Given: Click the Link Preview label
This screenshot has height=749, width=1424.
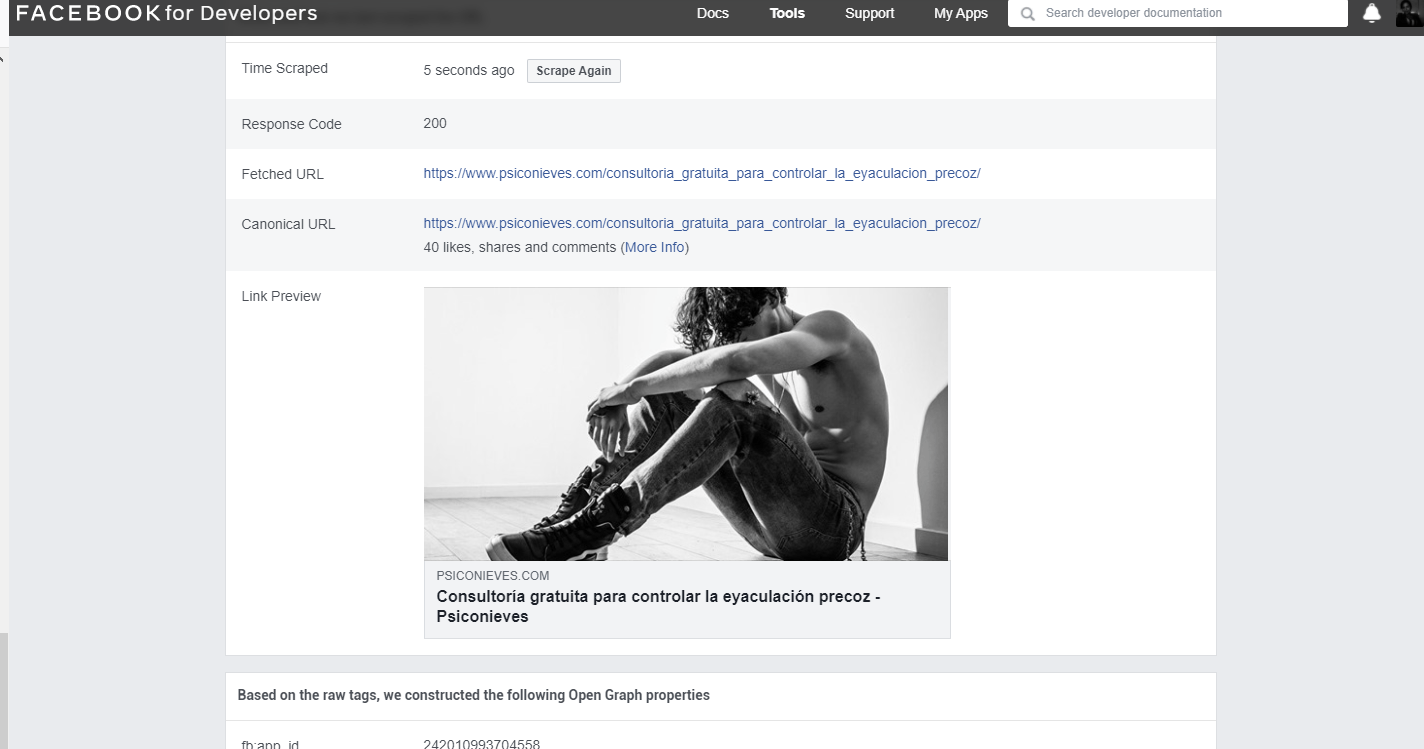Looking at the screenshot, I should pyautogui.click(x=281, y=296).
